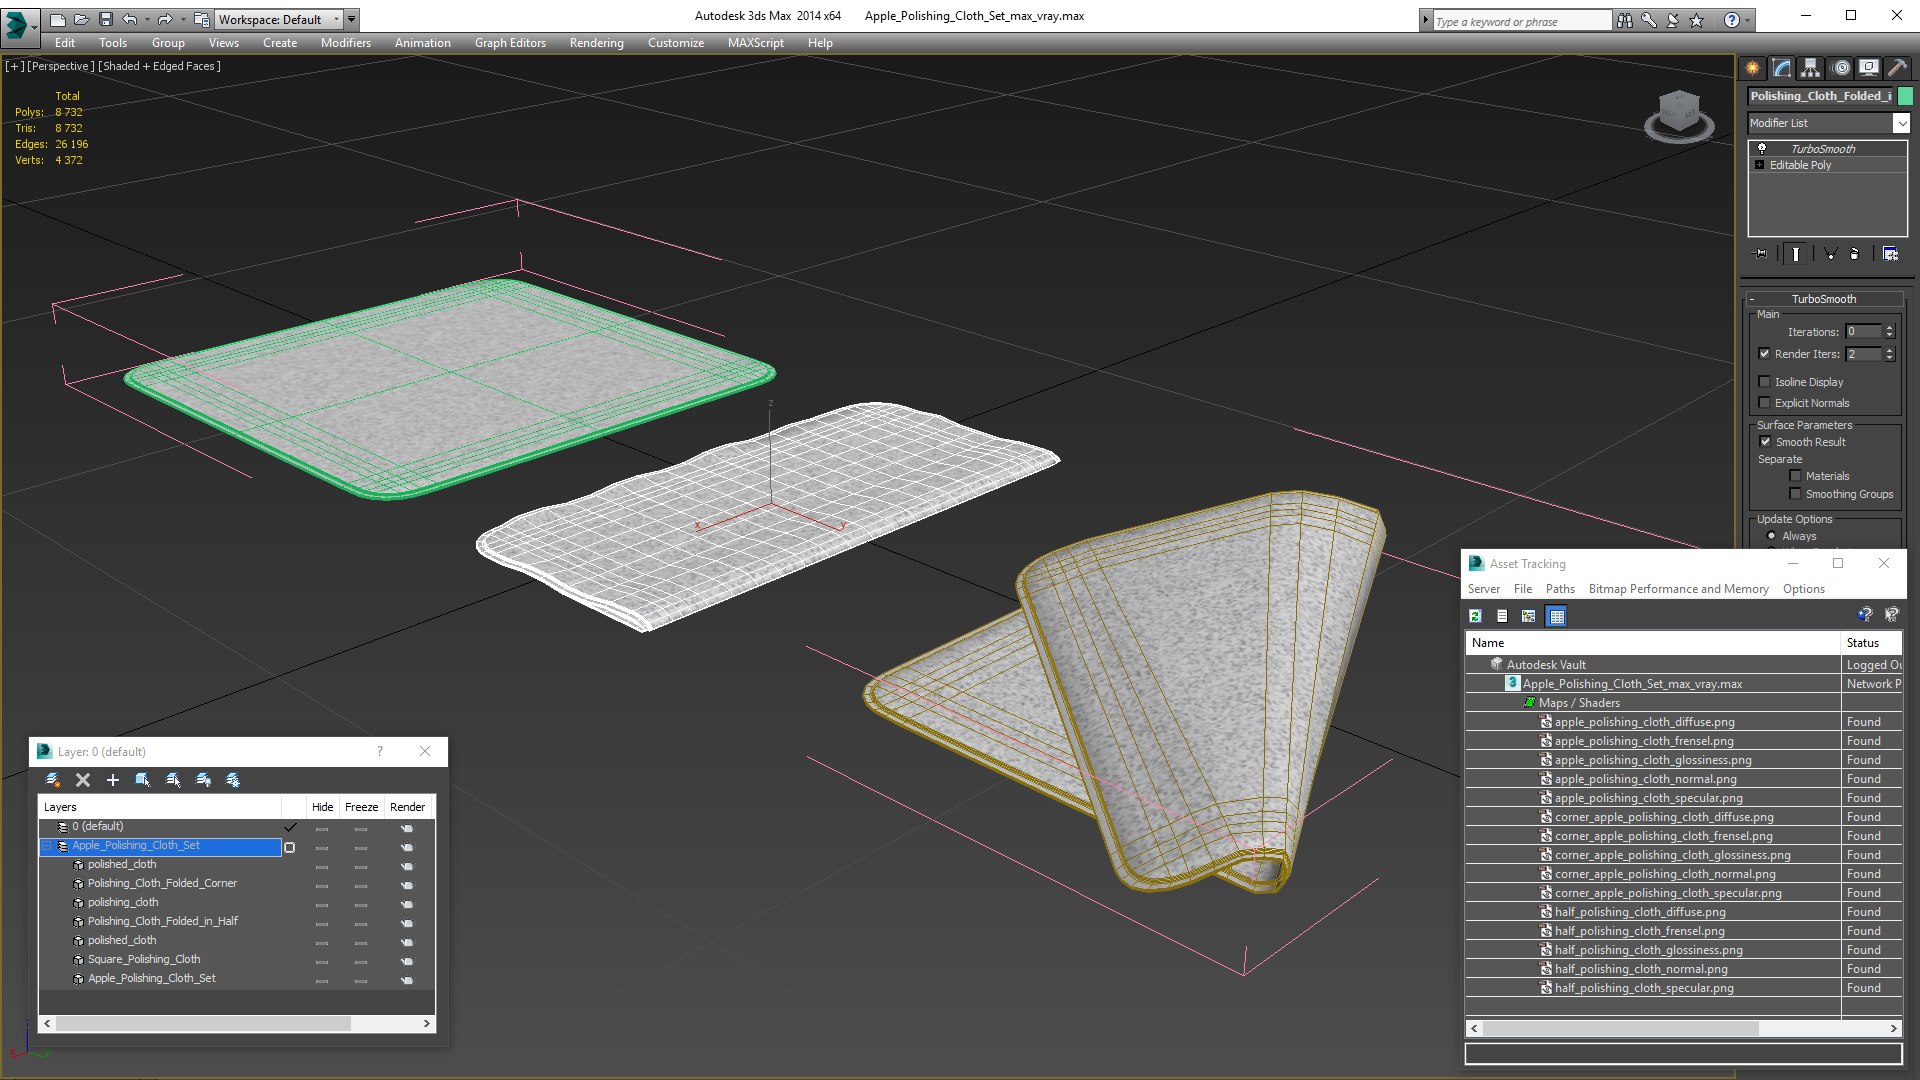1920x1080 pixels.
Task: Add selected objects to layer plus icon
Action: [x=113, y=780]
